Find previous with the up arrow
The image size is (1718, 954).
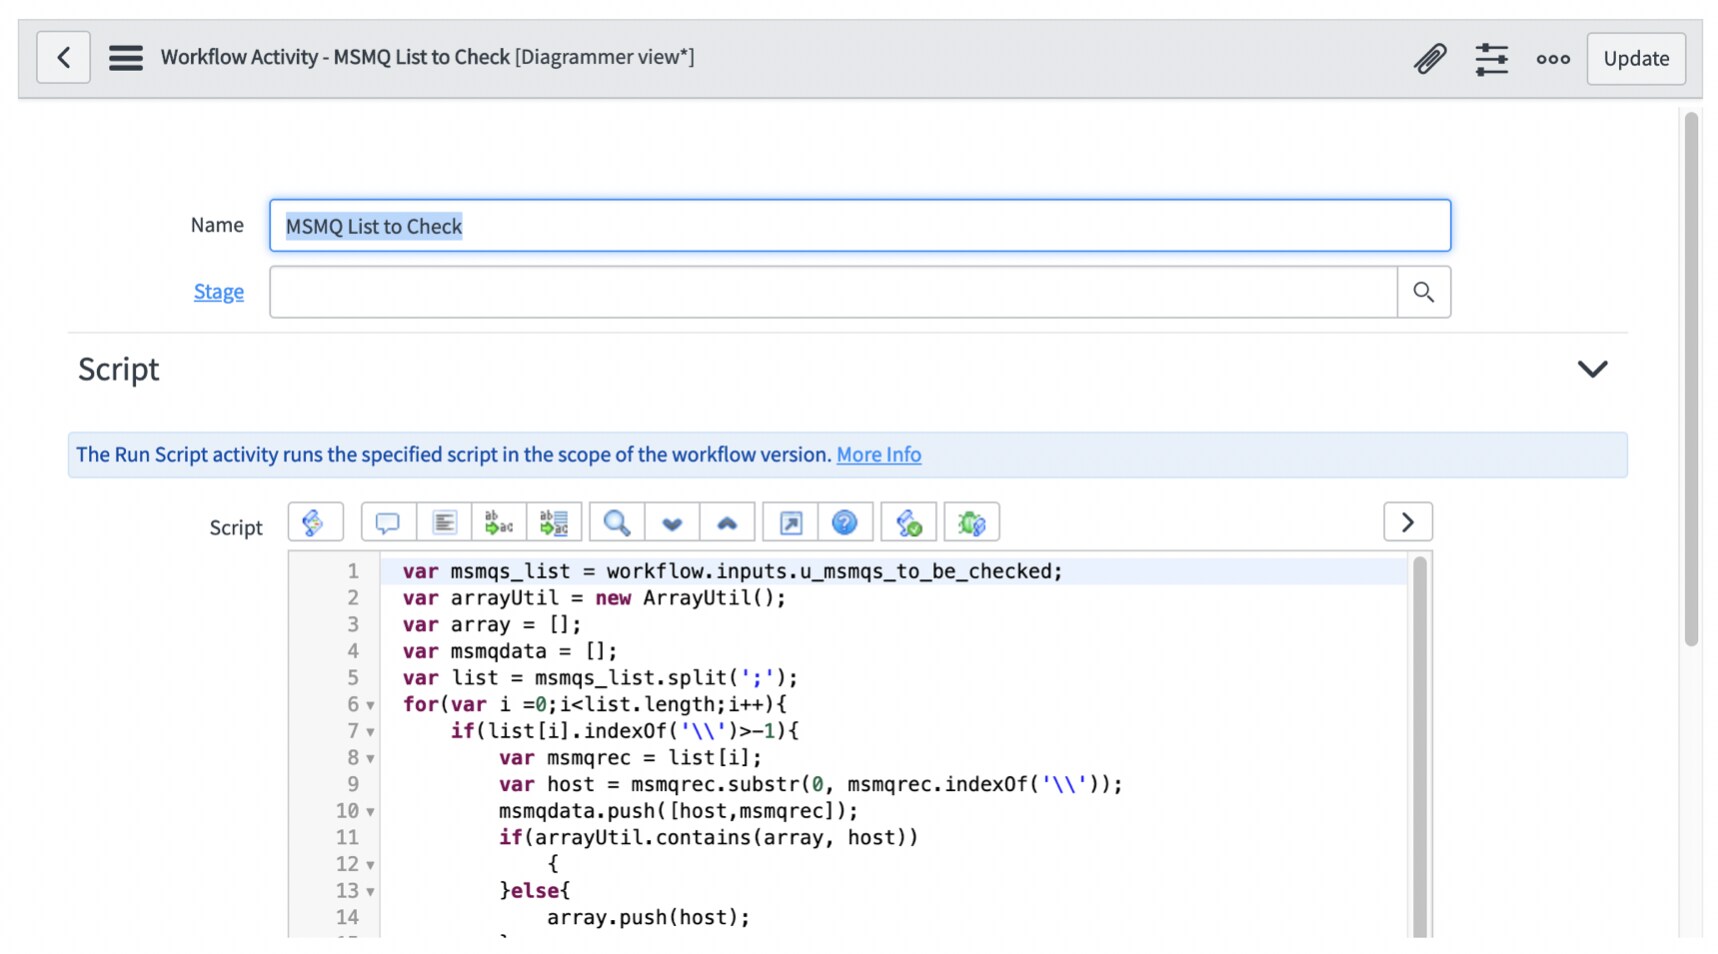pyautogui.click(x=727, y=522)
